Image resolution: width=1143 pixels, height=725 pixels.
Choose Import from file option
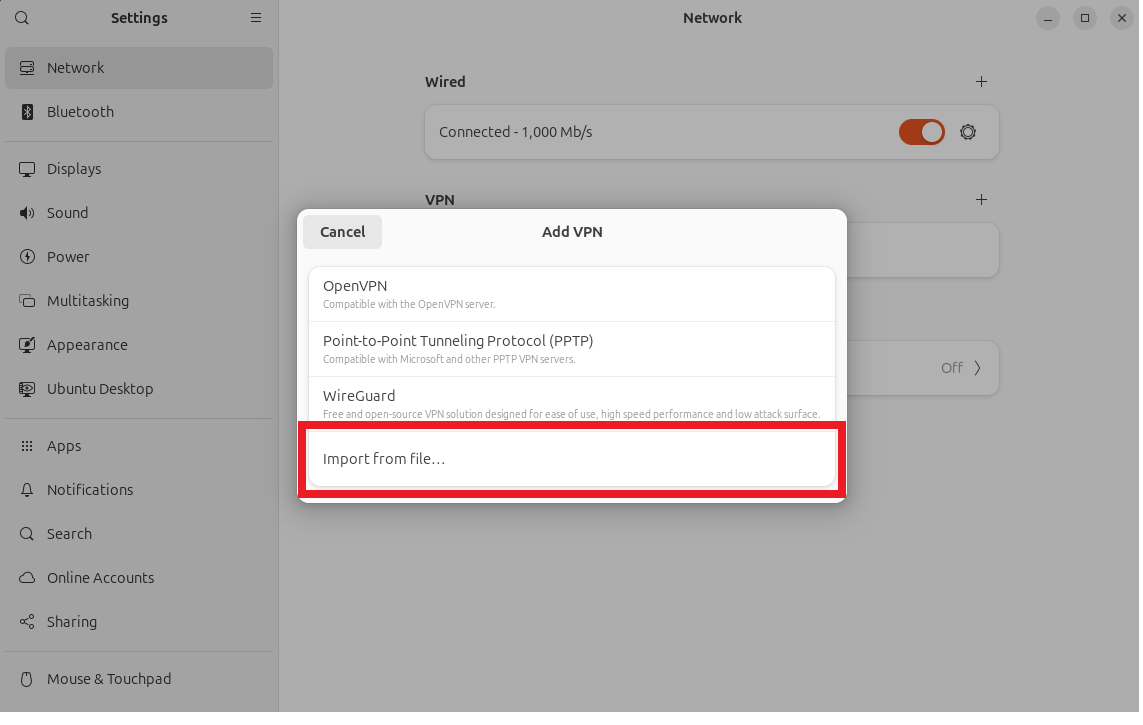[572, 459]
